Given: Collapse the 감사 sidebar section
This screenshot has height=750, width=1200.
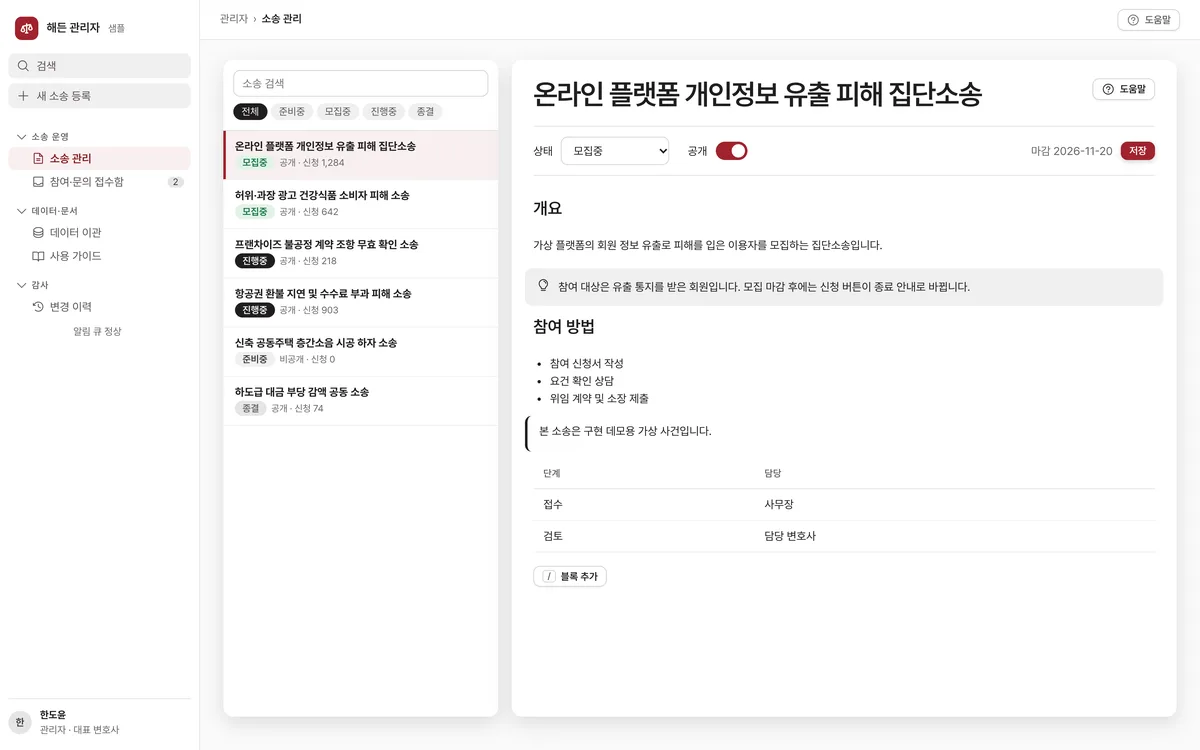Looking at the screenshot, I should [x=33, y=285].
